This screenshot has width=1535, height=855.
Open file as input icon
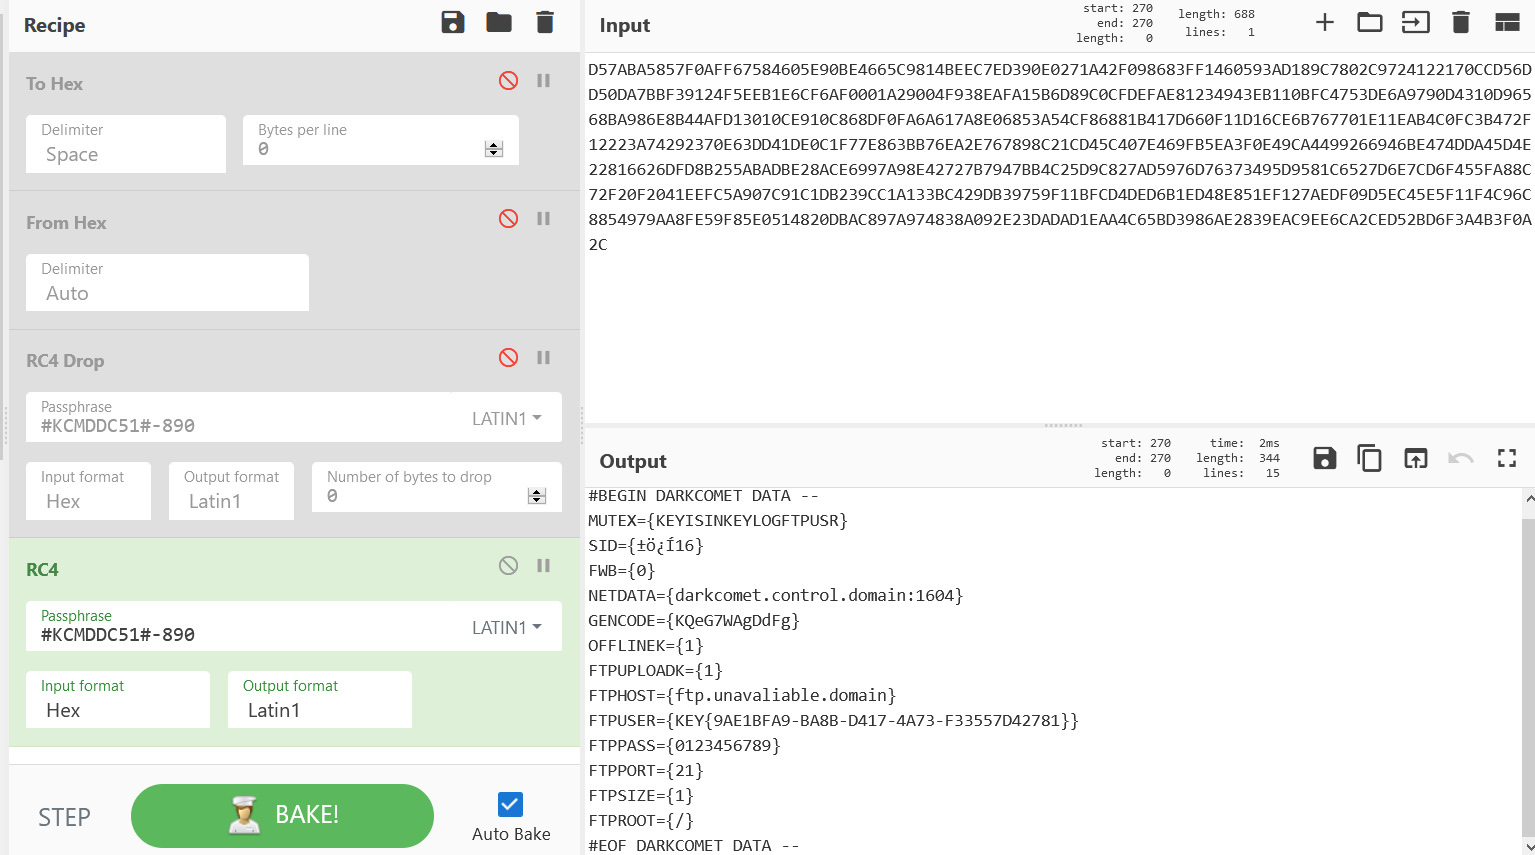1416,22
